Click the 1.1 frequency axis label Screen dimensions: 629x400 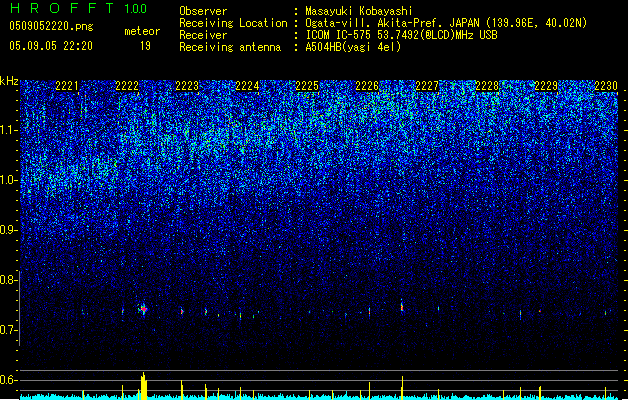pos(8,130)
